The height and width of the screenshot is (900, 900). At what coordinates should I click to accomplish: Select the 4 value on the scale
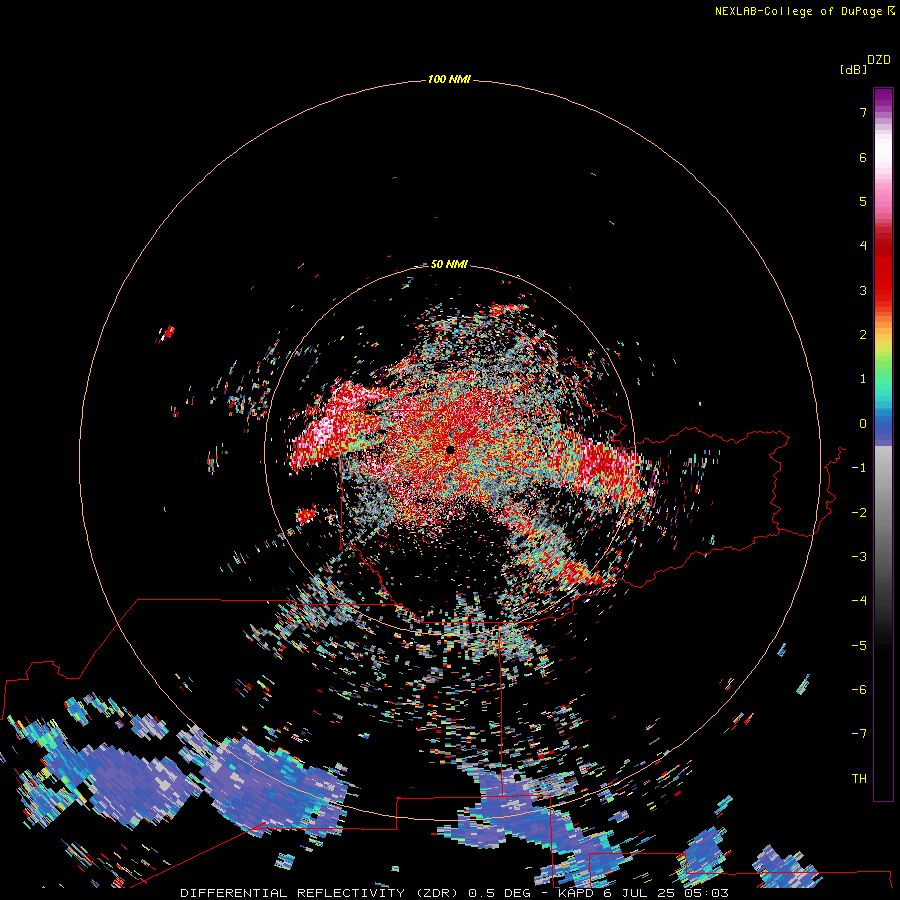863,245
